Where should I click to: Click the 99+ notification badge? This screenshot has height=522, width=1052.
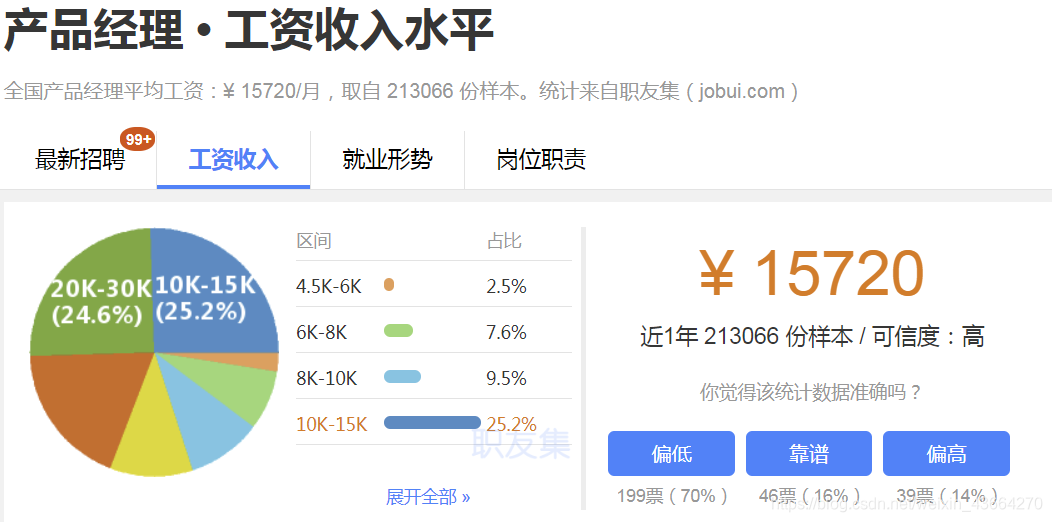tap(138, 139)
